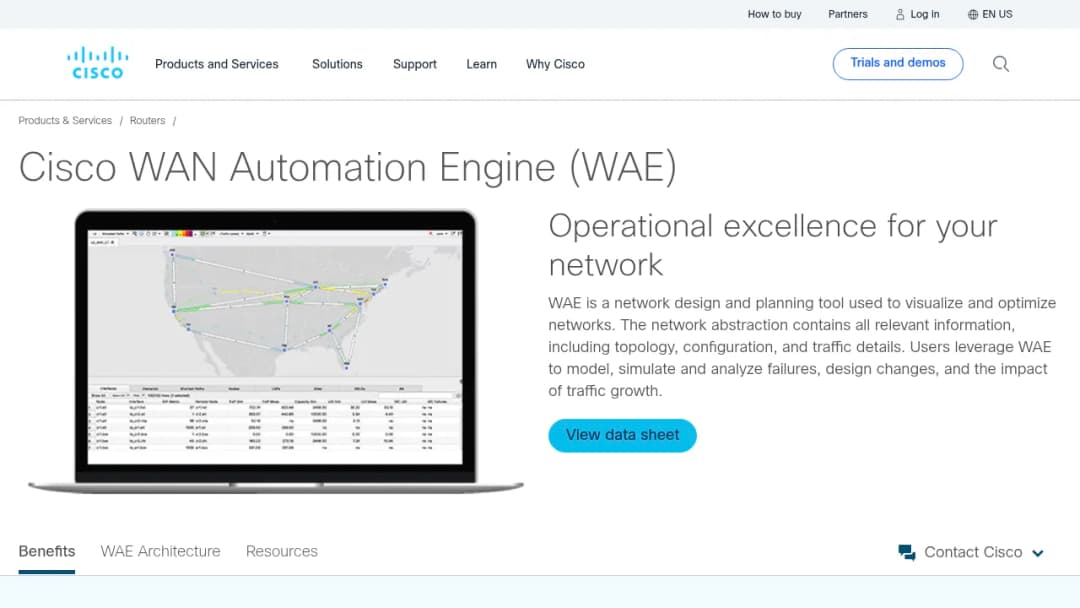Switch to the WAE Architecture tab
Image resolution: width=1080 pixels, height=608 pixels.
160,552
